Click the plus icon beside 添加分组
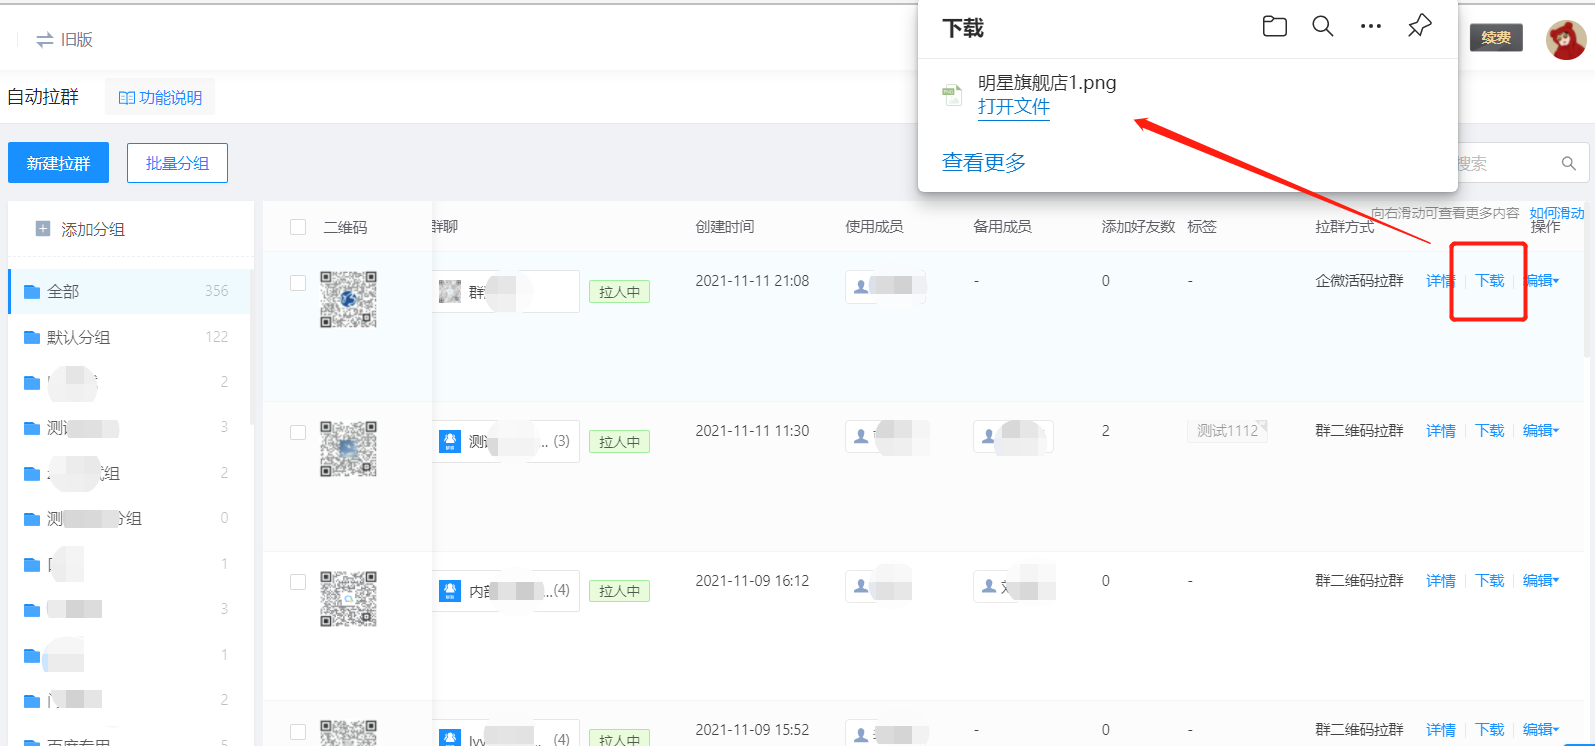 tap(43, 229)
